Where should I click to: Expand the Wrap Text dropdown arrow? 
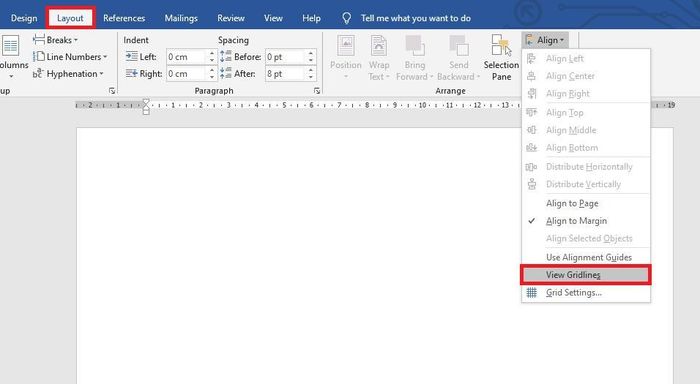pos(388,77)
